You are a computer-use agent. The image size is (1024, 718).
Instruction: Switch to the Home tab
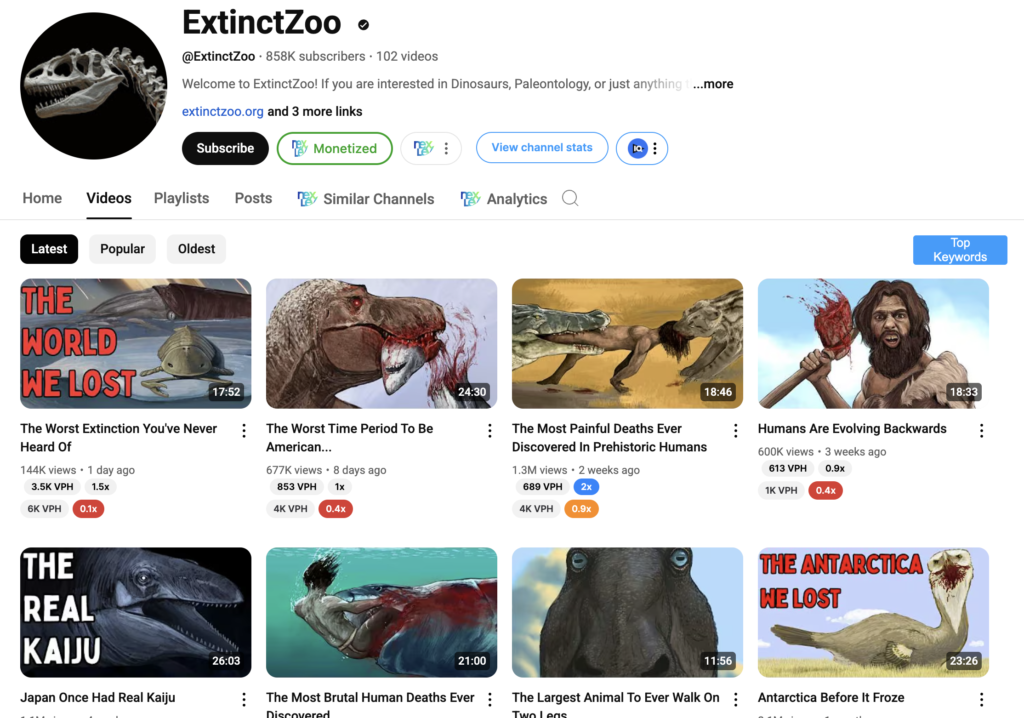pyautogui.click(x=42, y=198)
